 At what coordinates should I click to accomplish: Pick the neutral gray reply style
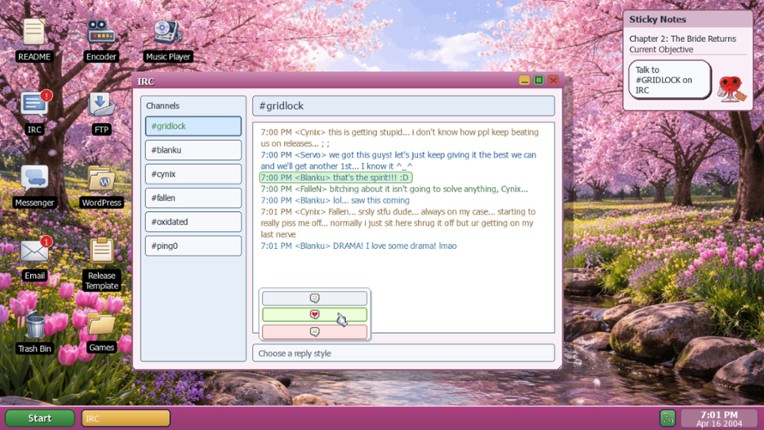click(314, 298)
